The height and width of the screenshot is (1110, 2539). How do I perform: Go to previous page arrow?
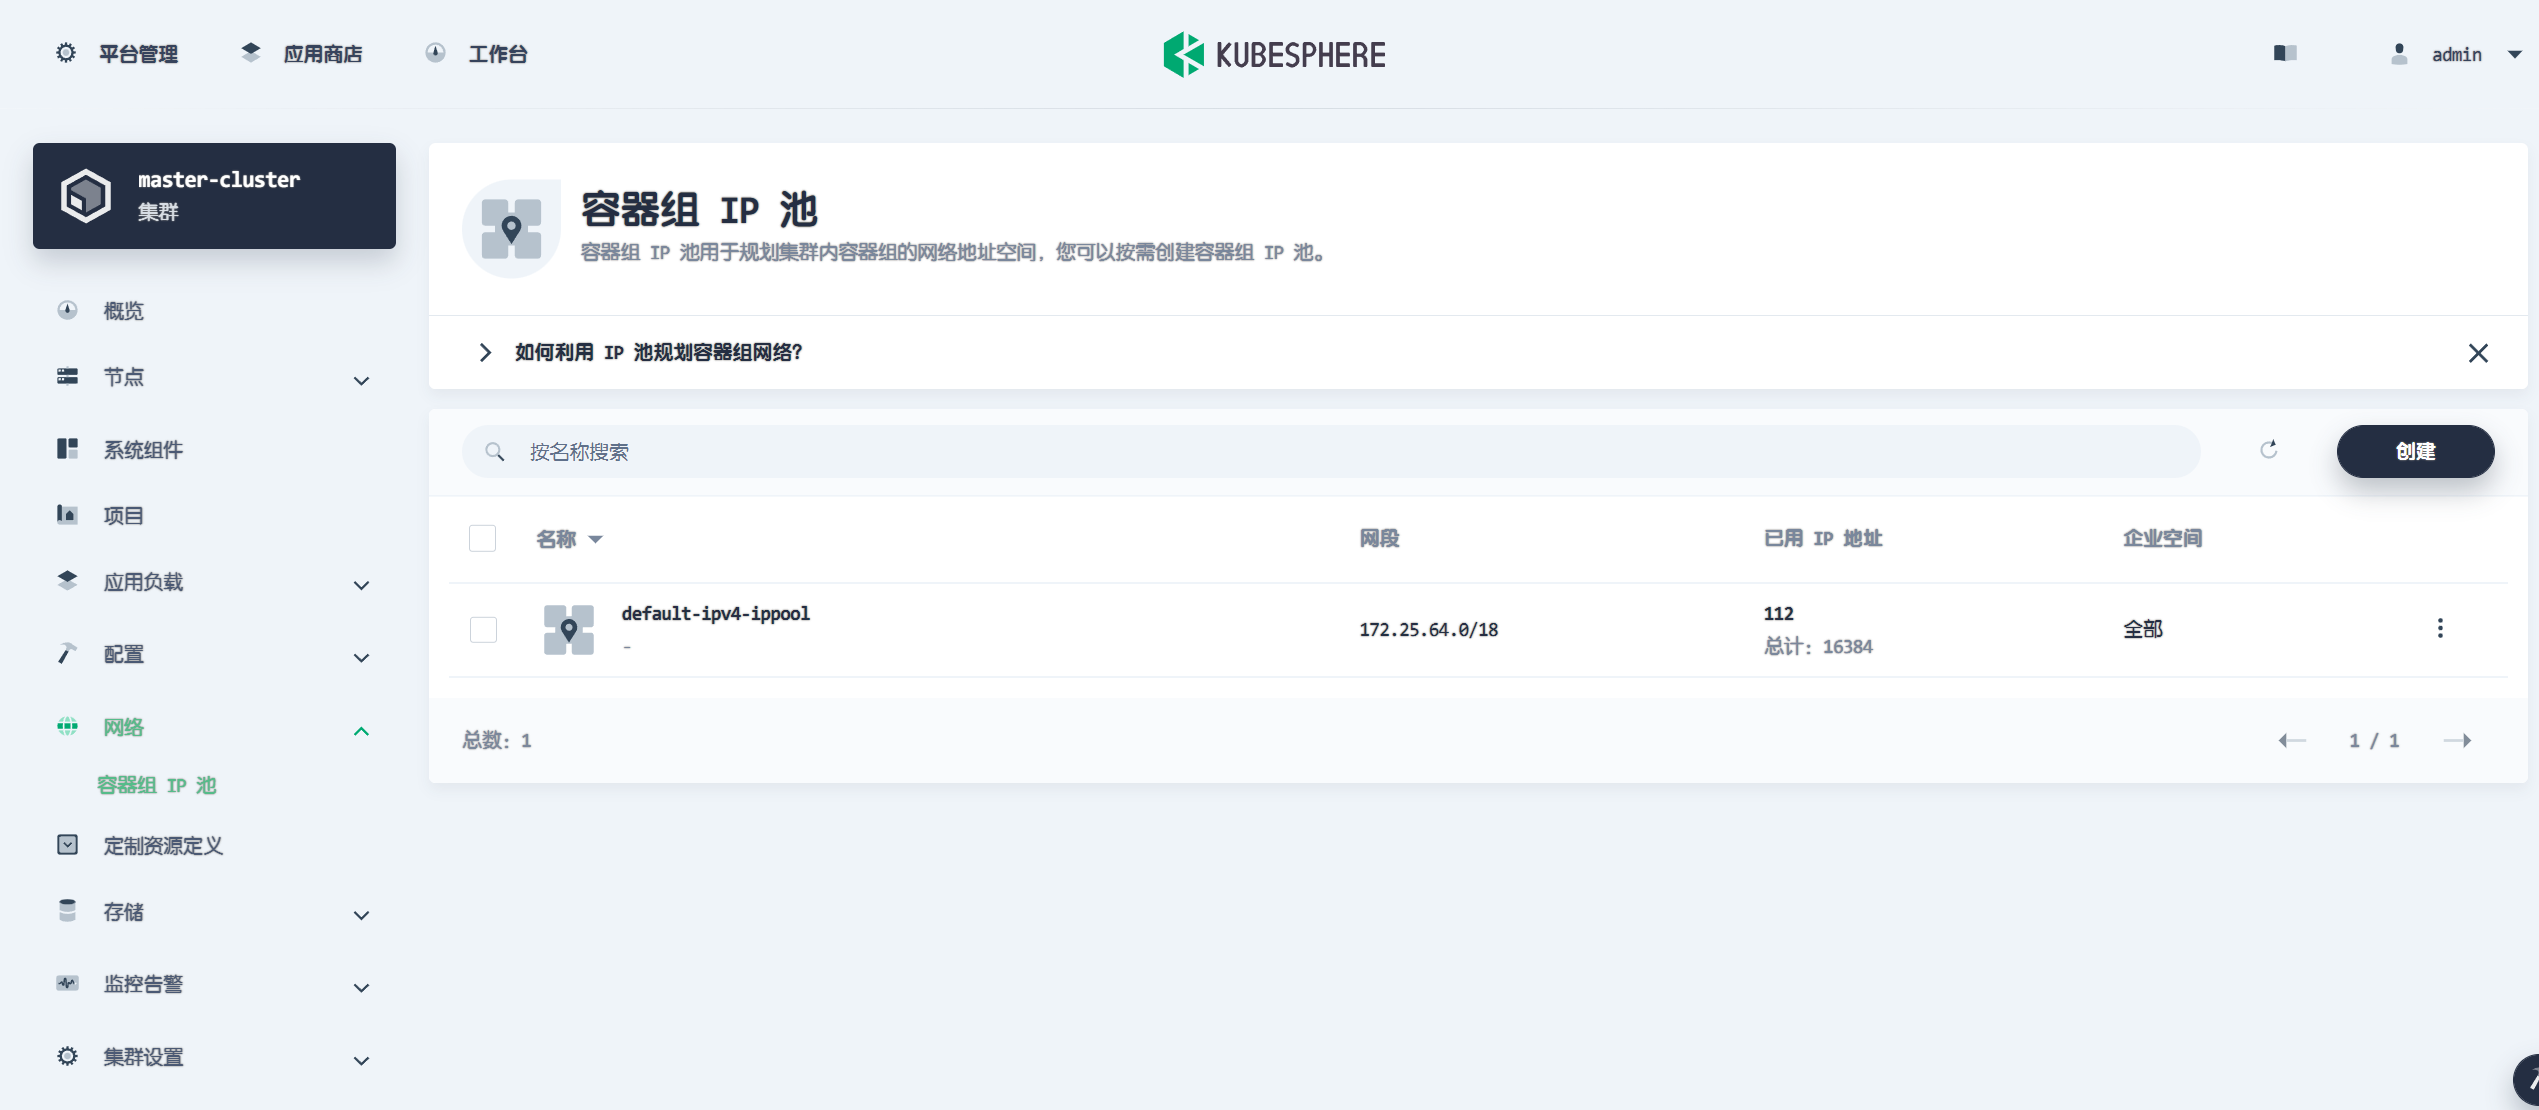pos(2292,740)
